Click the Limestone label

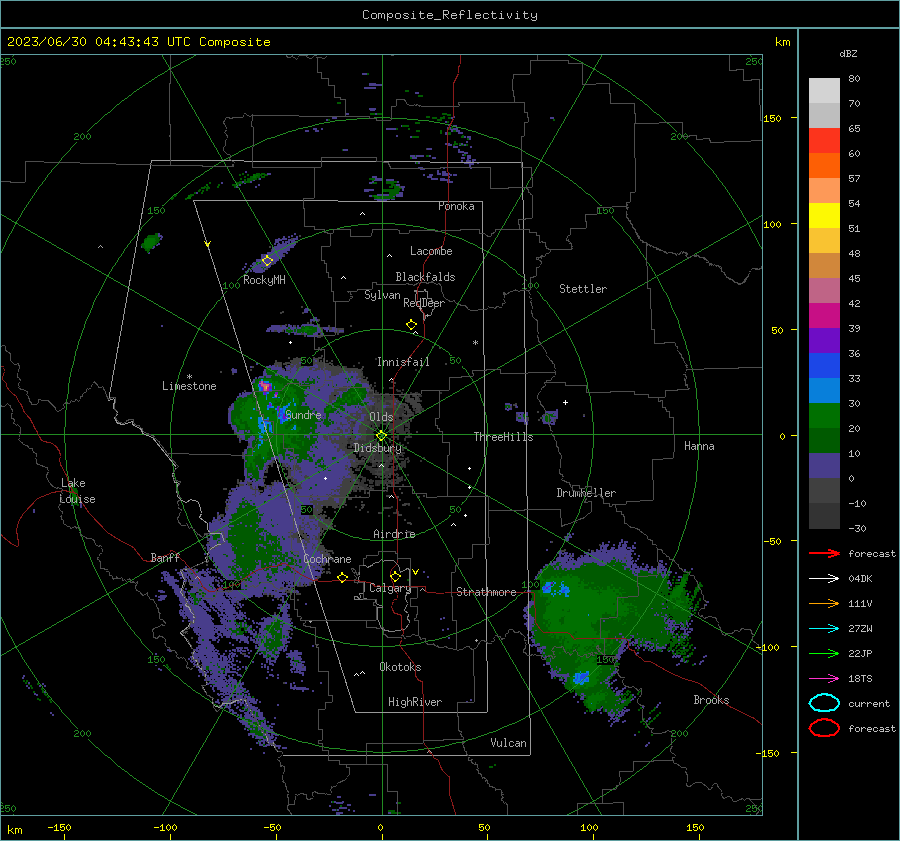coord(189,386)
